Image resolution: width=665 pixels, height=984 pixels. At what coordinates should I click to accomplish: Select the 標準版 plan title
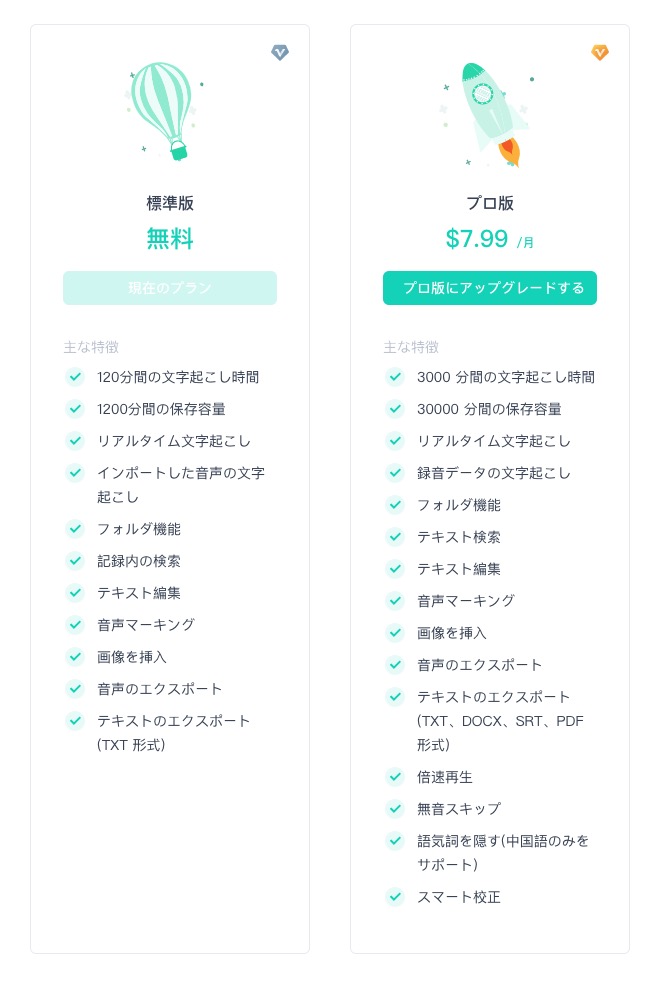pyautogui.click(x=170, y=203)
